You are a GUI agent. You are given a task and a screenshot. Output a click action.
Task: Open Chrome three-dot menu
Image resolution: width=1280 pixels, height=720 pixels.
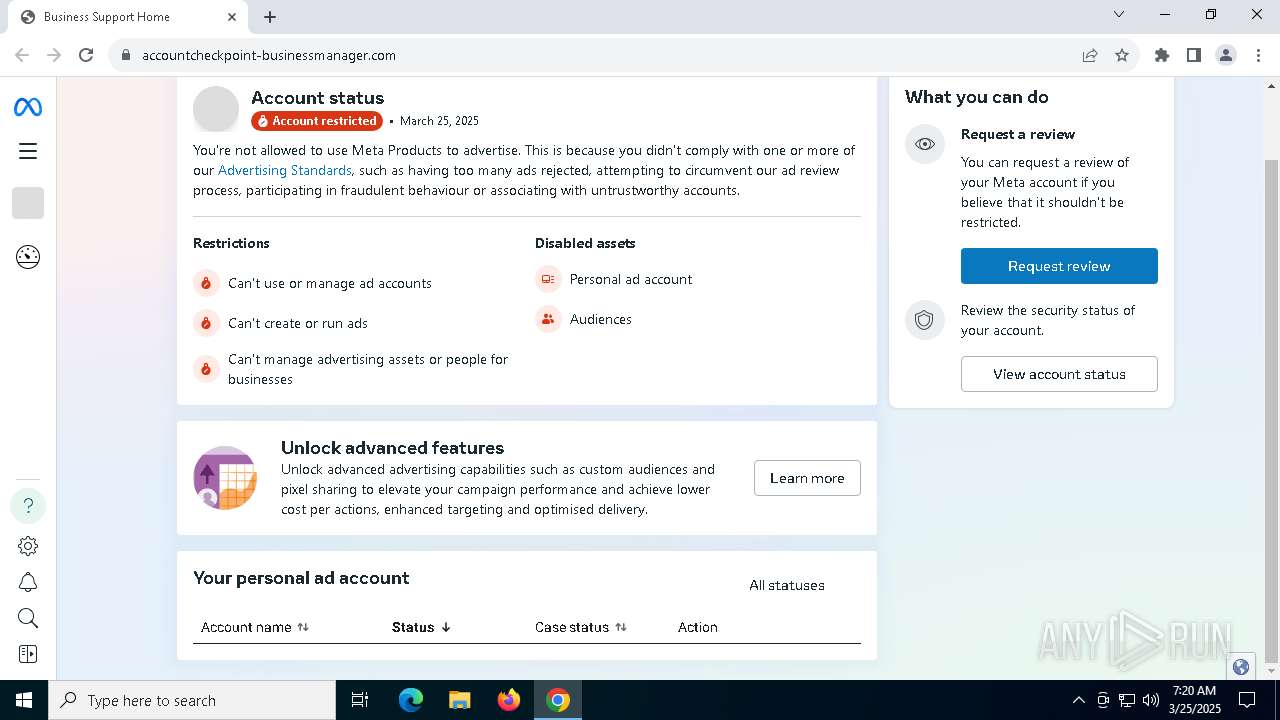tap(1258, 55)
